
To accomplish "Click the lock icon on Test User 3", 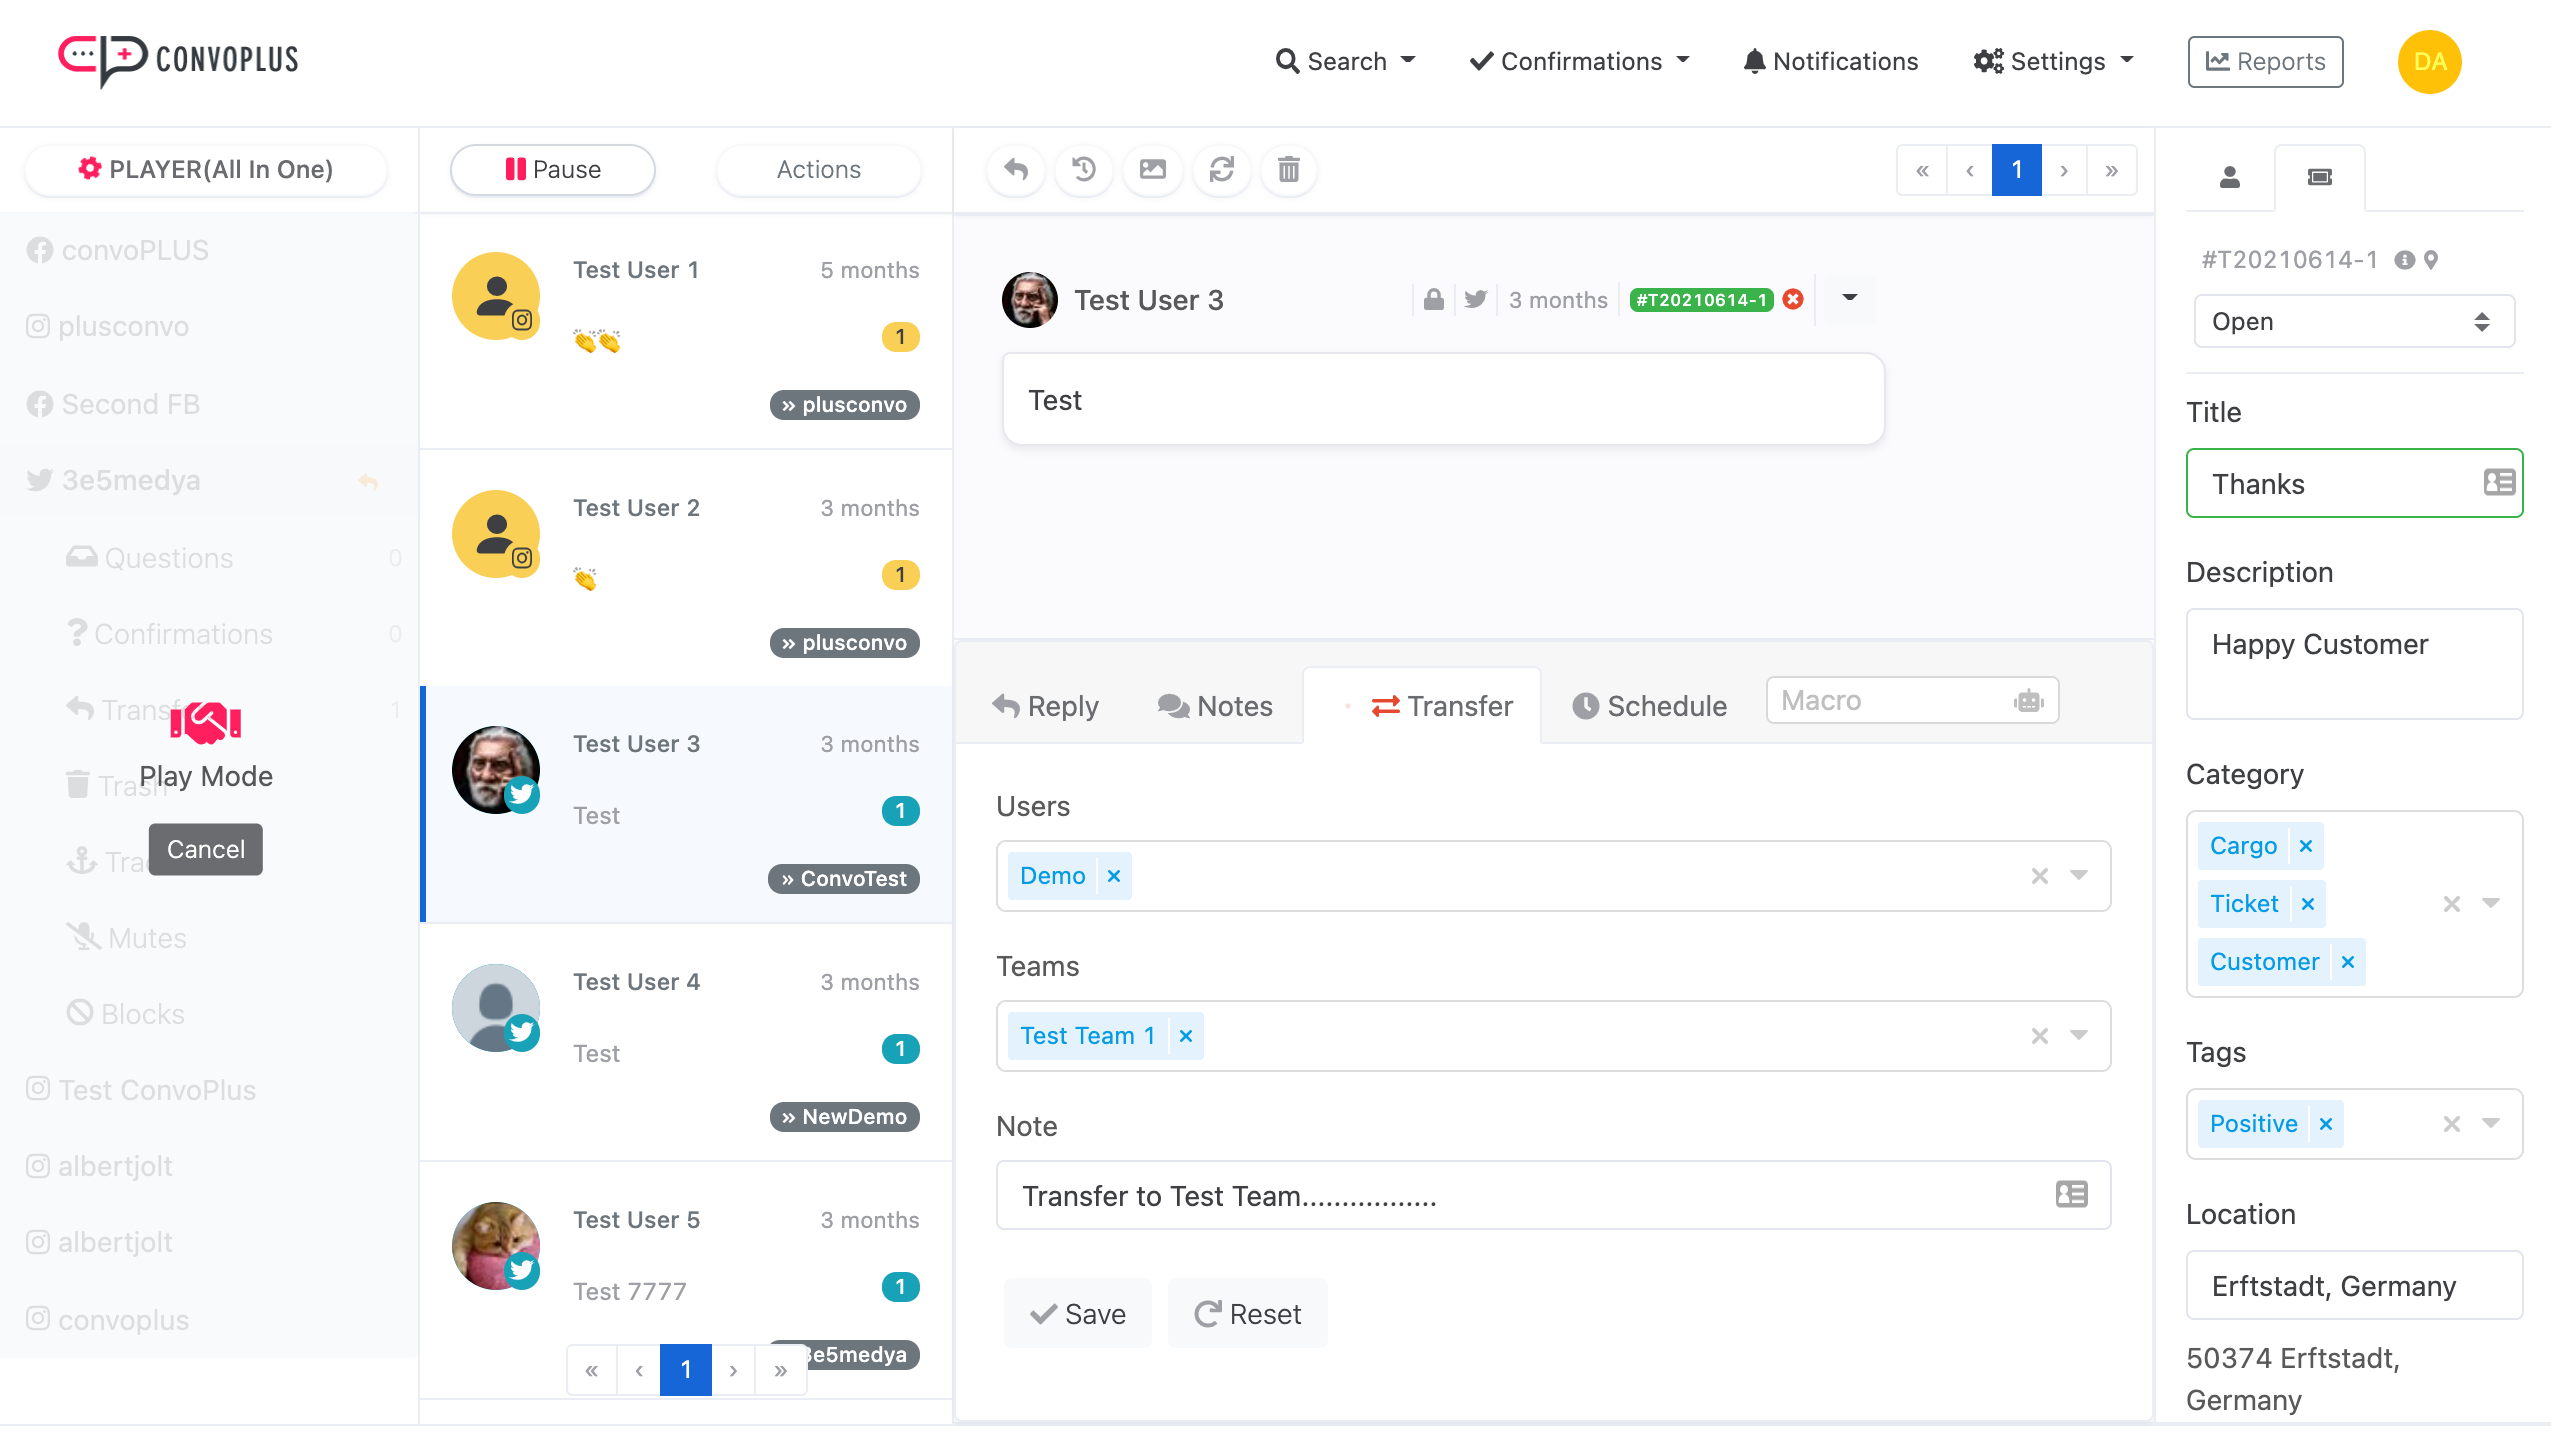I will coord(1433,299).
